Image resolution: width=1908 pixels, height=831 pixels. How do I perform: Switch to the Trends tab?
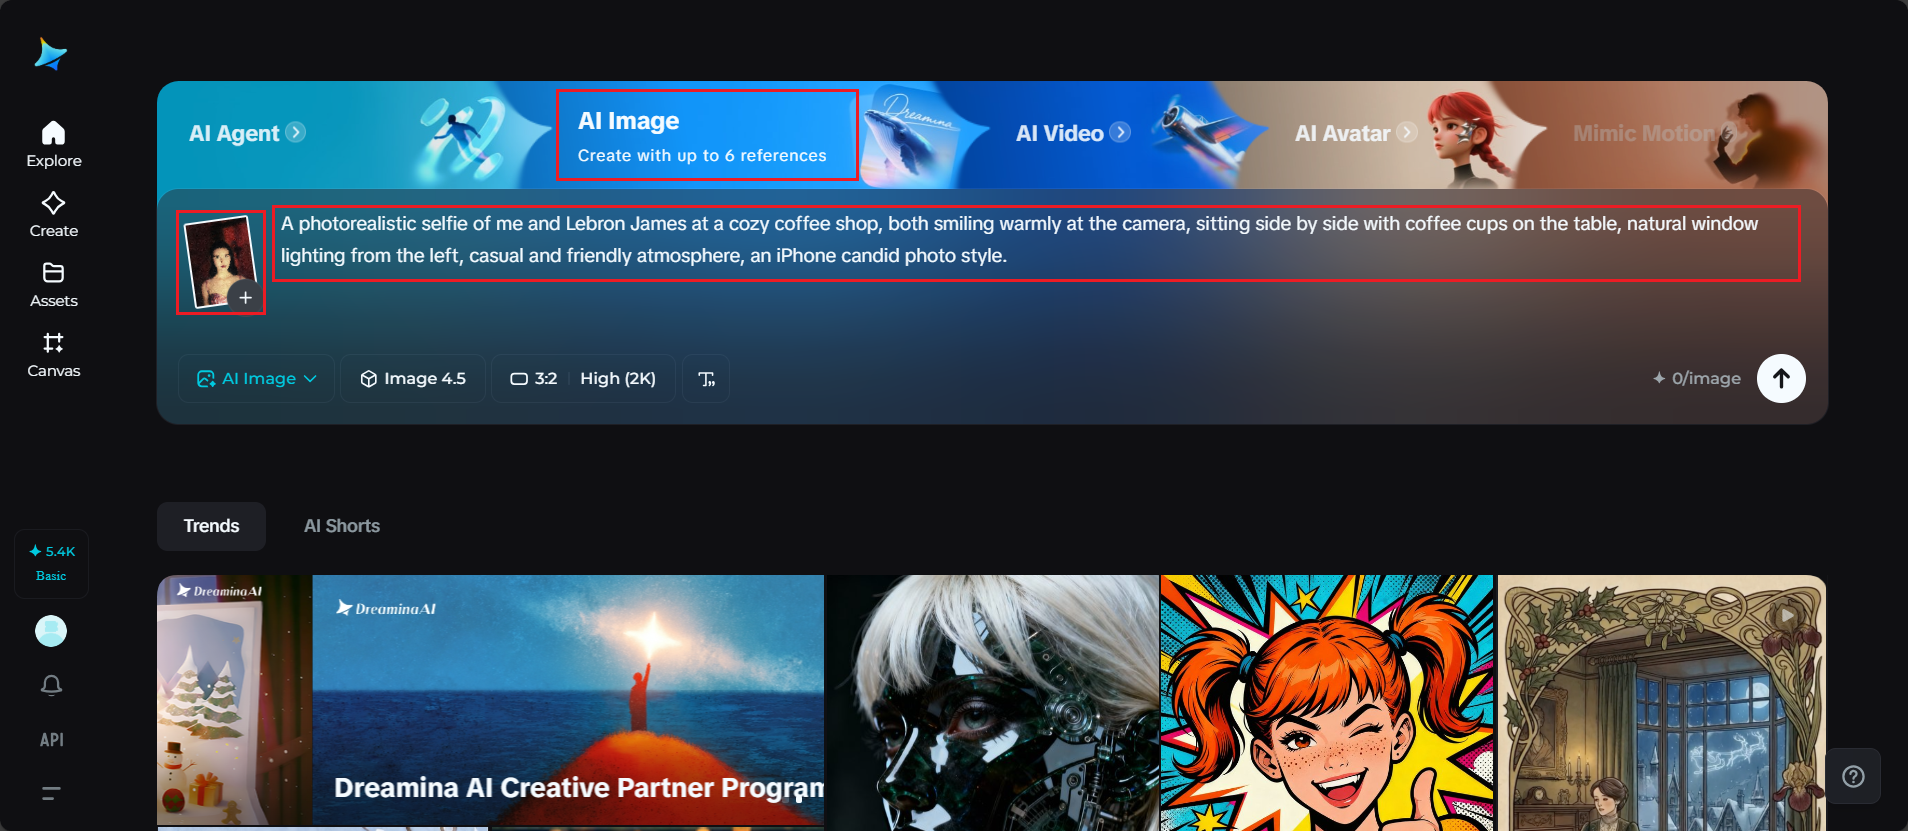tap(211, 526)
